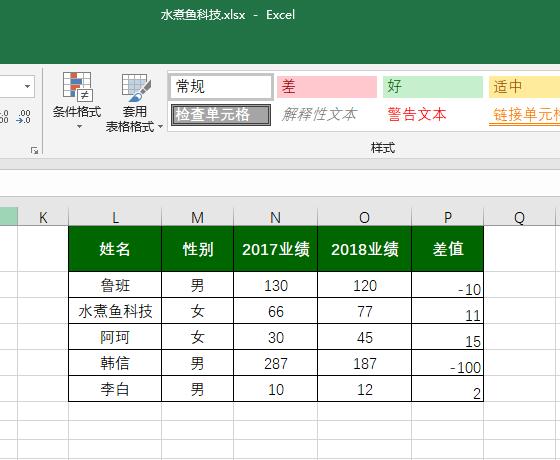Click the 性别 header cell
560x460 pixels.
pos(198,249)
